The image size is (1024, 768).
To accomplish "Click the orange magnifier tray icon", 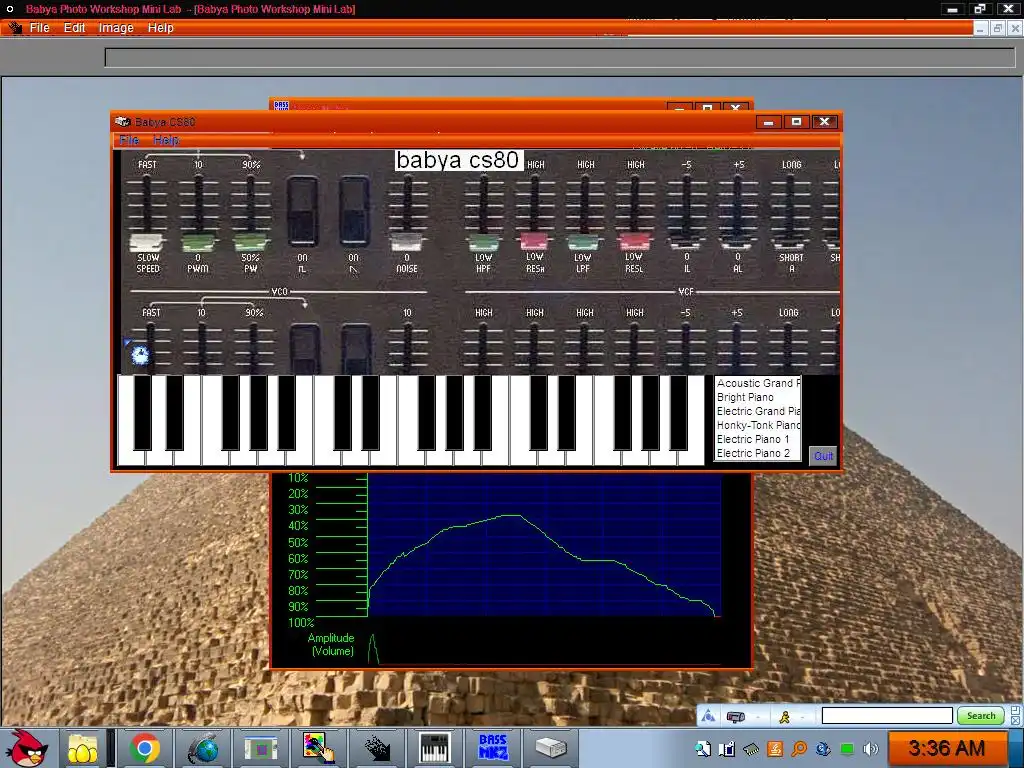I will click(x=799, y=749).
